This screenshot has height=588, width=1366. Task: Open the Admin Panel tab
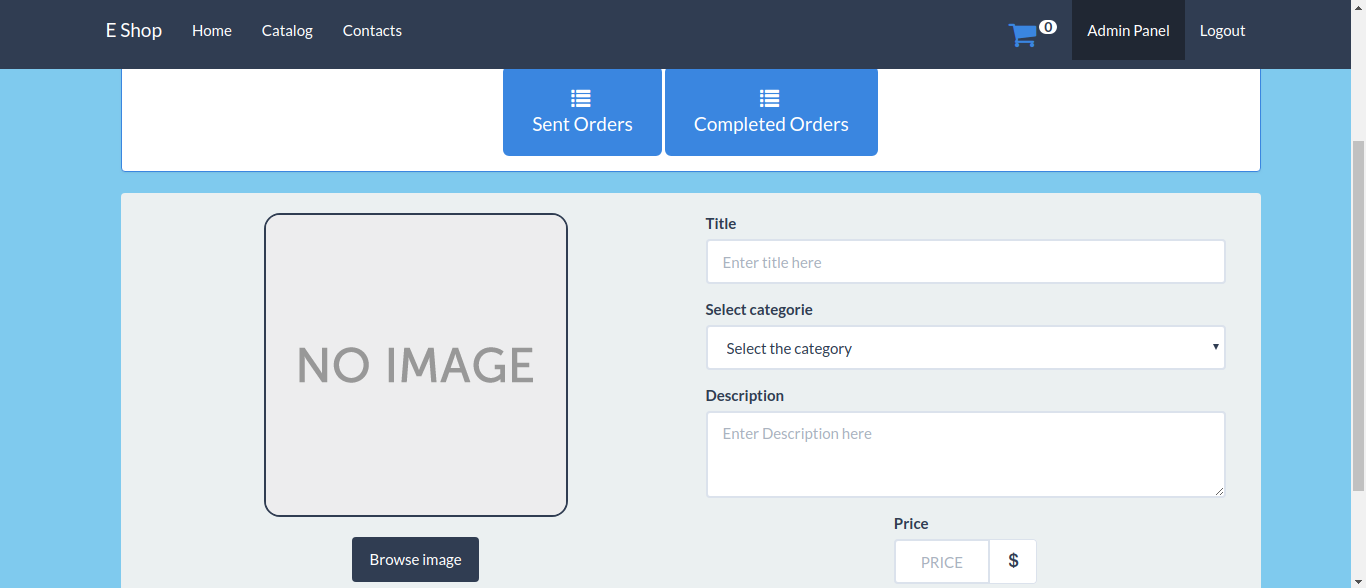tap(1128, 30)
